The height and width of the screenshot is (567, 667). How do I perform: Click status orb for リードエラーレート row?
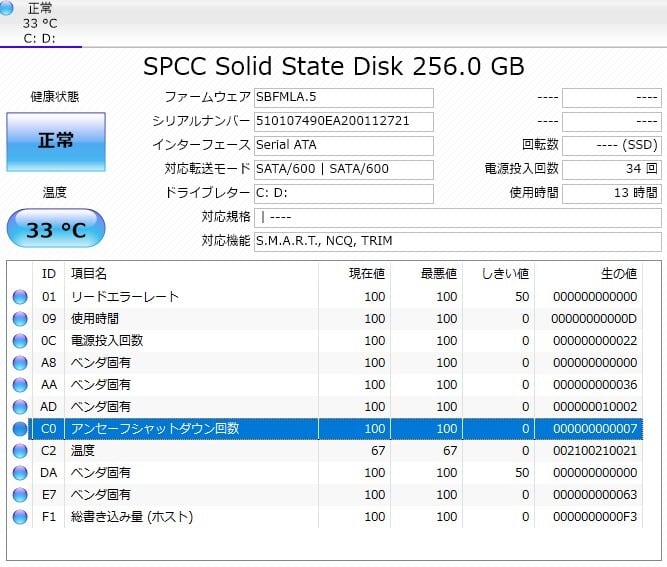(x=20, y=297)
